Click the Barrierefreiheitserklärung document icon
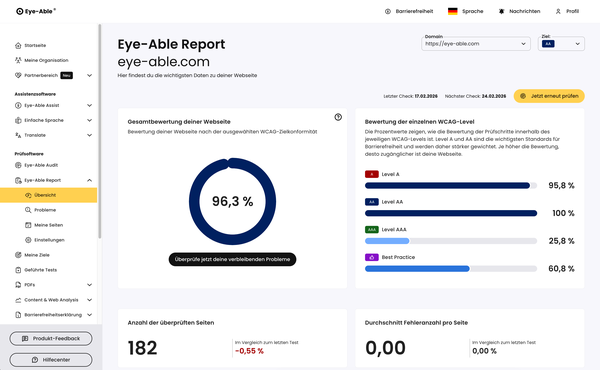 (x=18, y=315)
